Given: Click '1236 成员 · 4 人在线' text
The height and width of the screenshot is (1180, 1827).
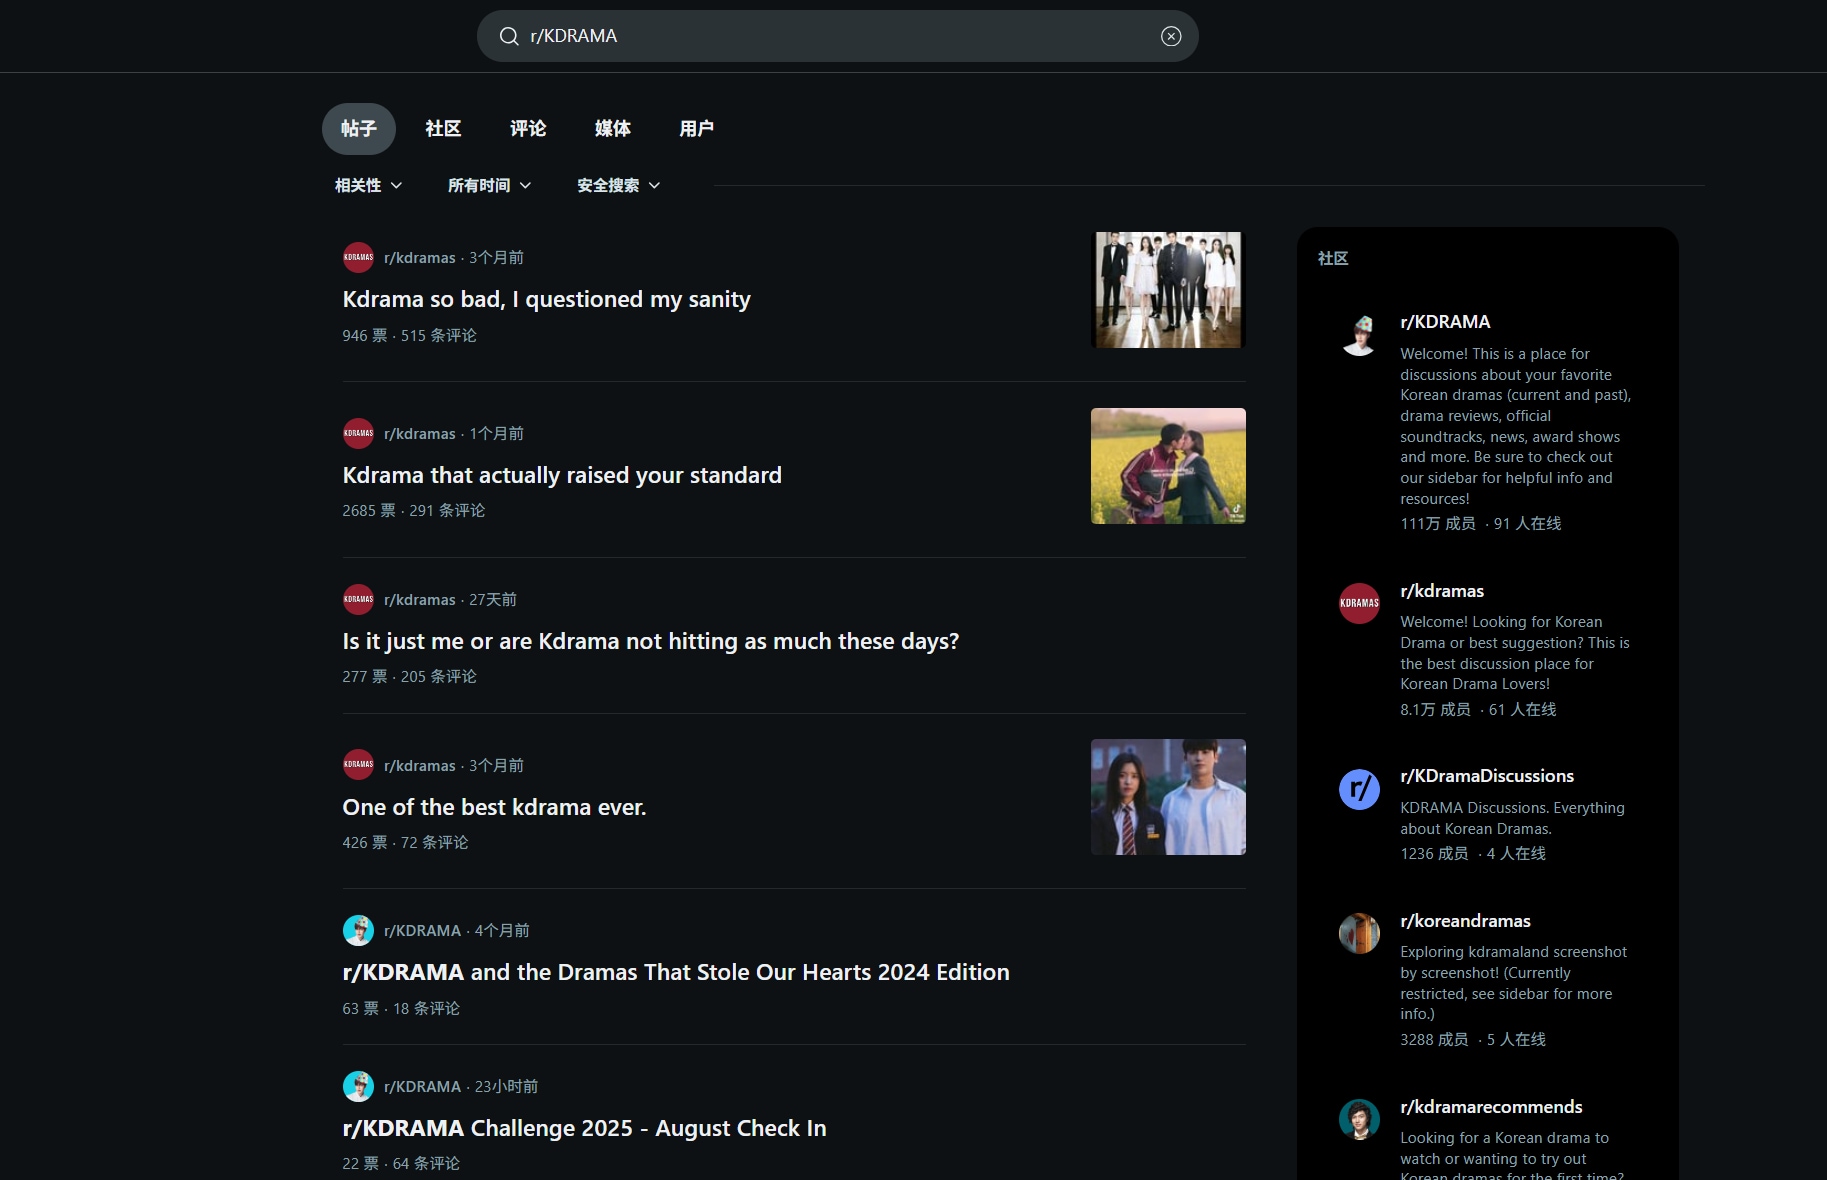Looking at the screenshot, I should coord(1473,854).
